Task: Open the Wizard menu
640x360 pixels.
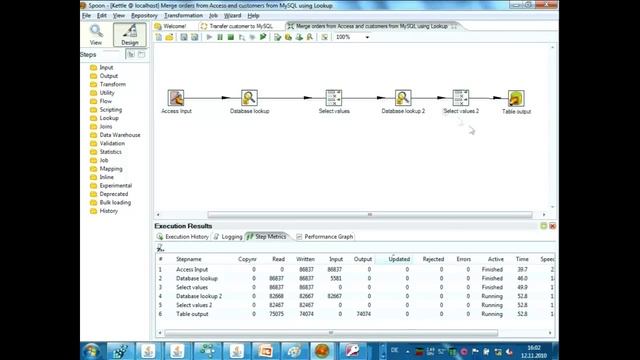Action: click(x=232, y=16)
